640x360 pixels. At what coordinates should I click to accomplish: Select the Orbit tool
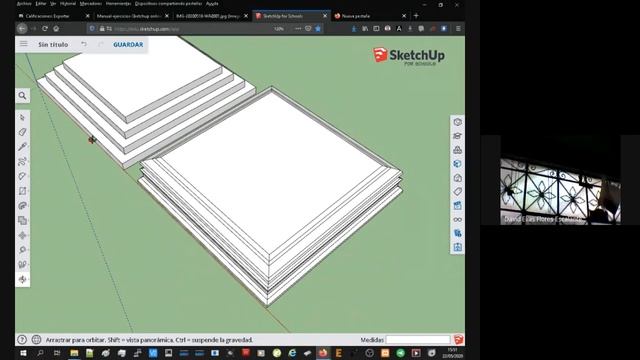point(22,279)
